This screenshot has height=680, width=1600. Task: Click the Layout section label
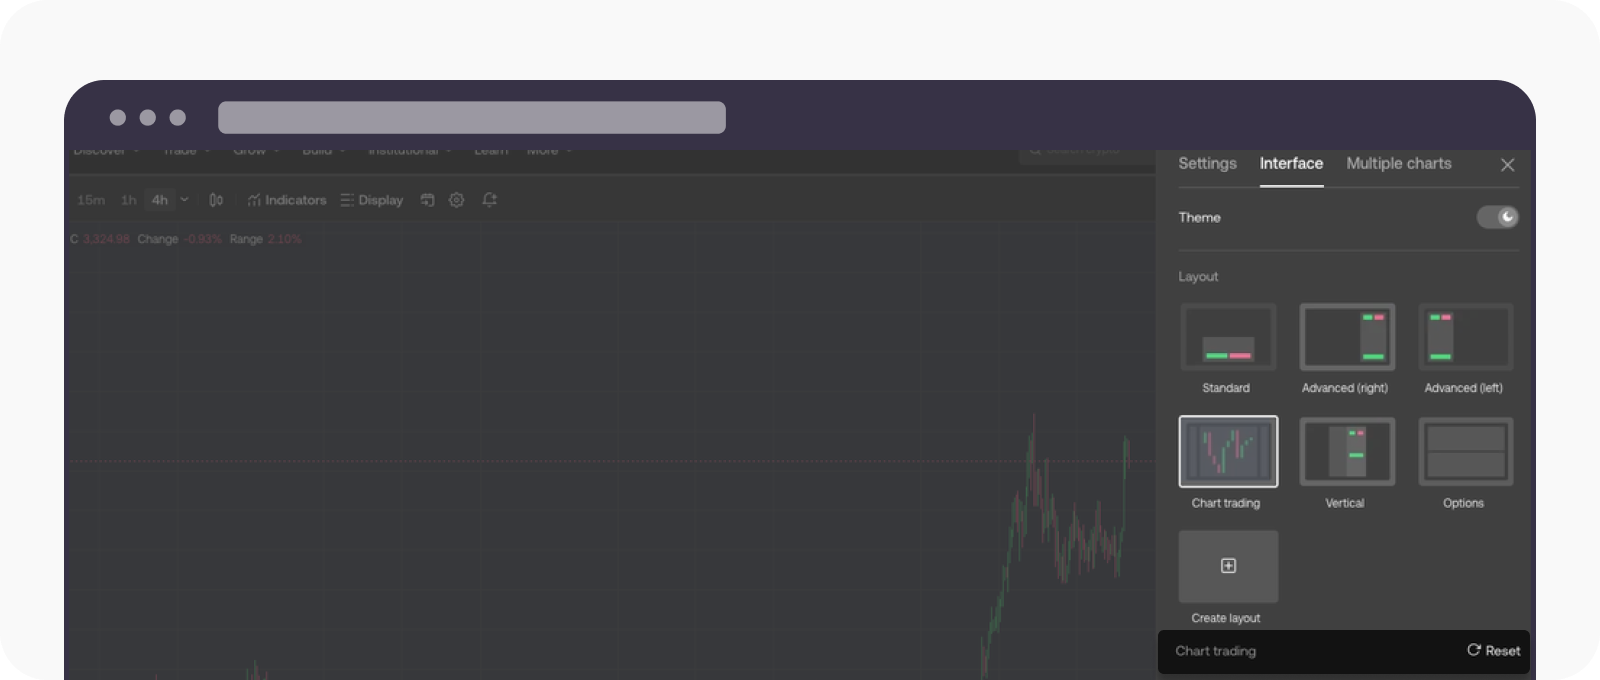click(x=1198, y=276)
